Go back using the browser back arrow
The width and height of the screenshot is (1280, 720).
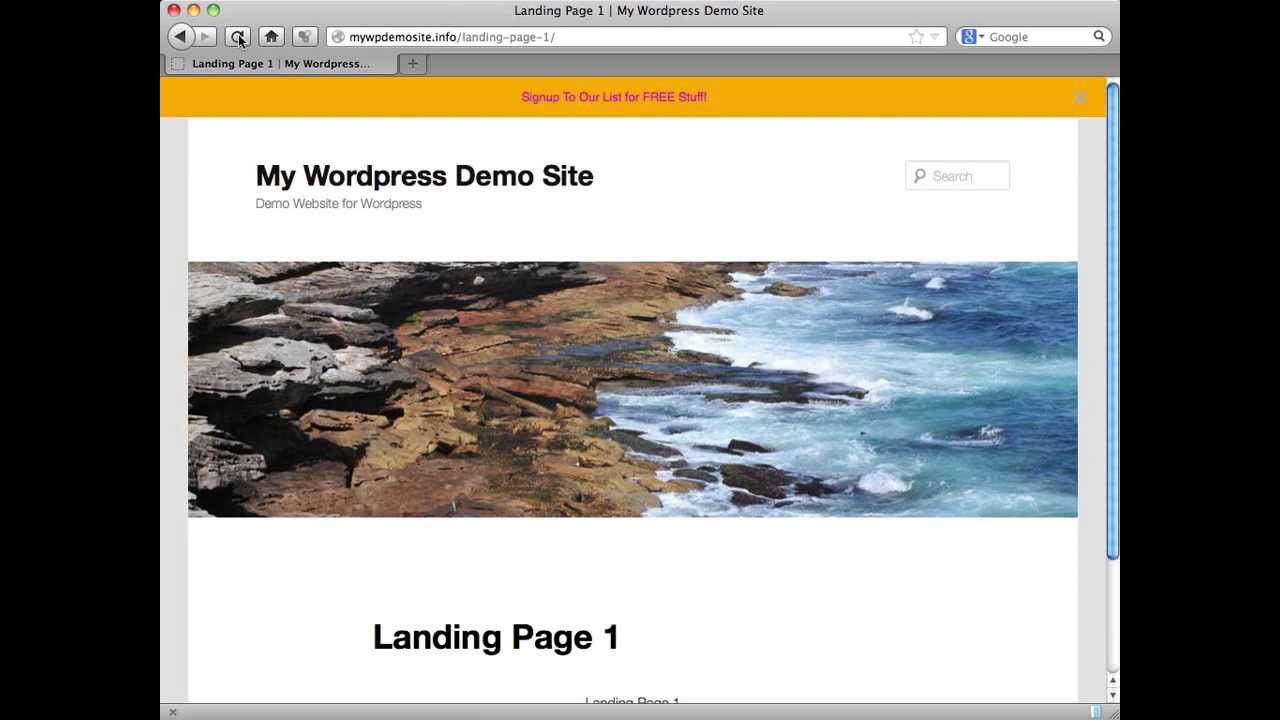pyautogui.click(x=180, y=37)
